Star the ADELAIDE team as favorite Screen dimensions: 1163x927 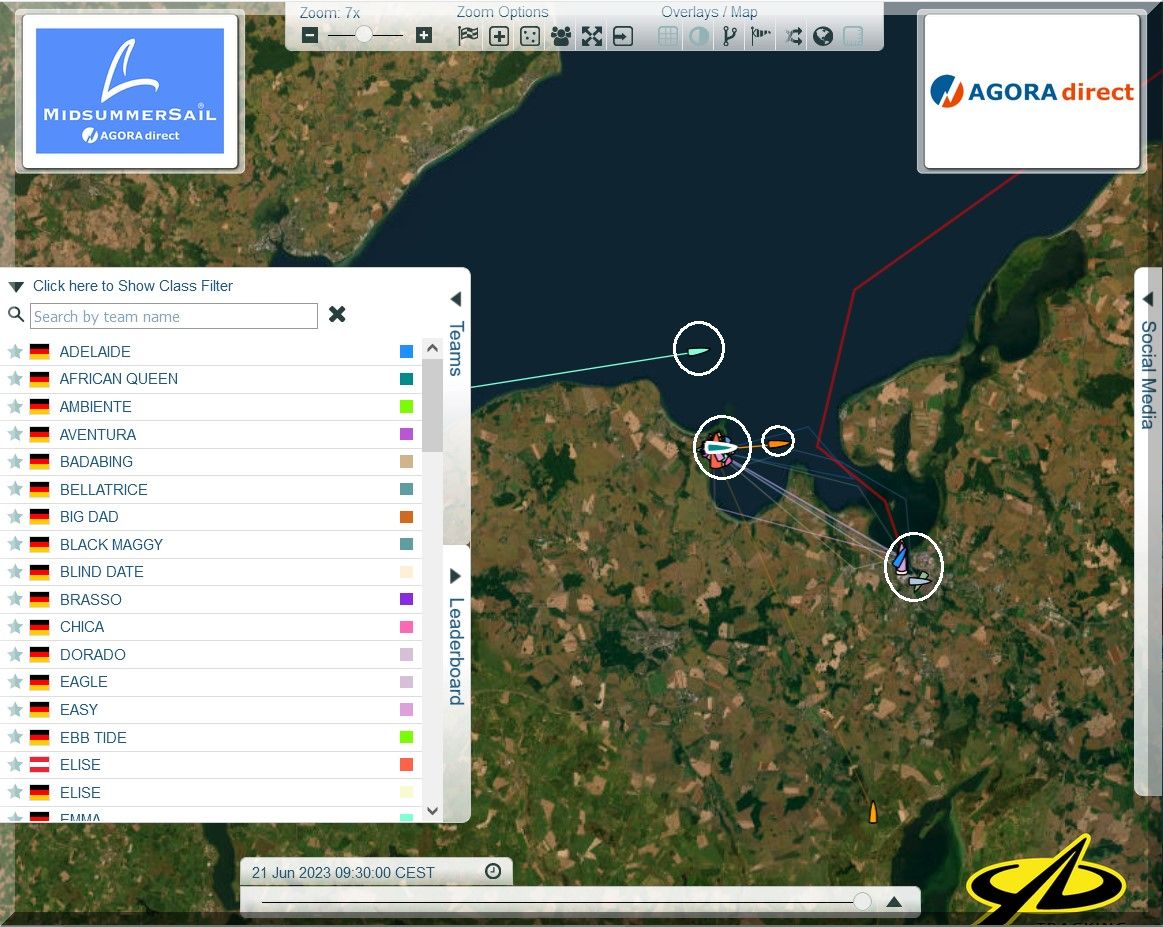tap(15, 352)
